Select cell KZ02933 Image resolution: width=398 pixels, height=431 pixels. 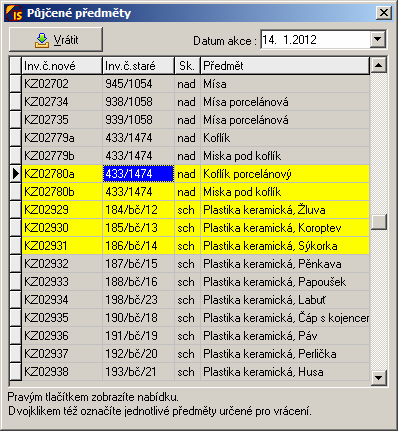62,282
